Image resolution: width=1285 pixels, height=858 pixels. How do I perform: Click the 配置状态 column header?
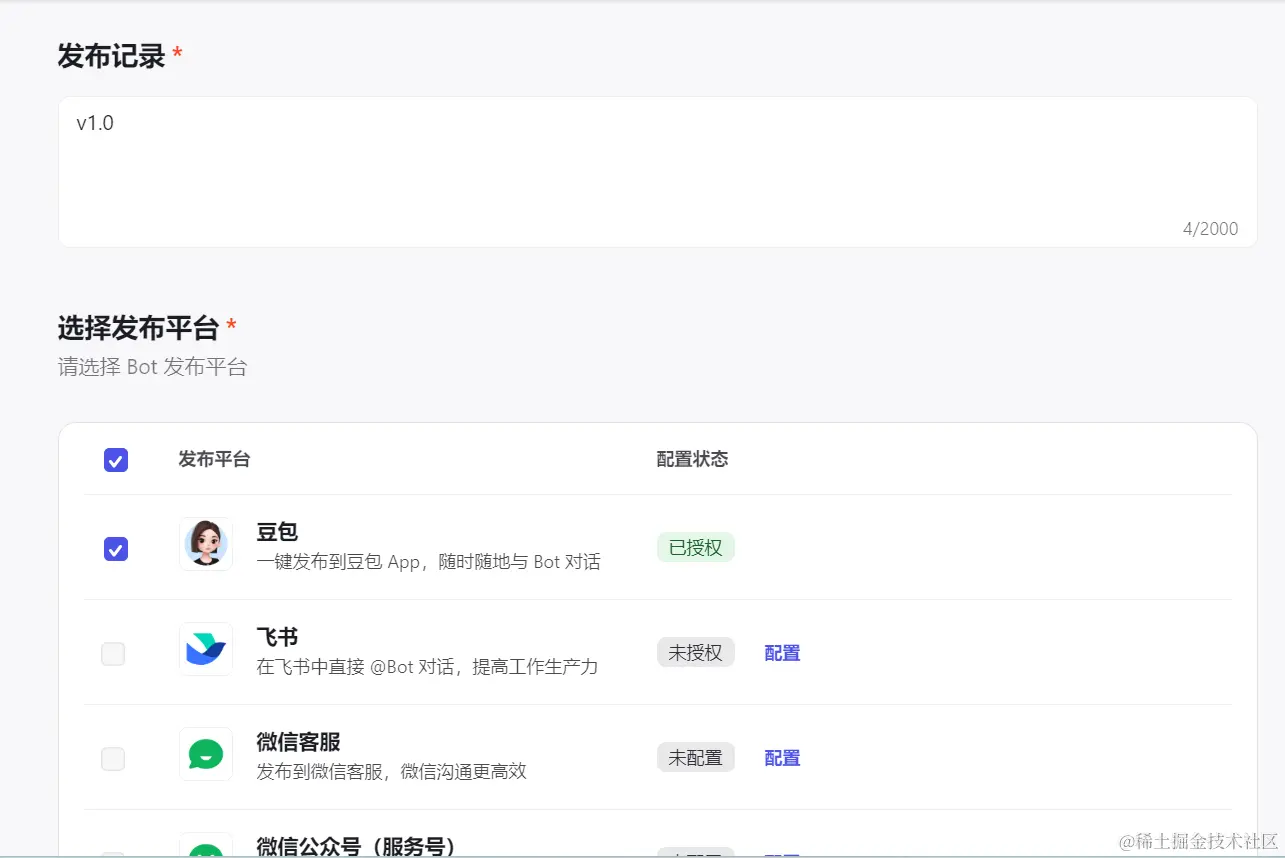pyautogui.click(x=692, y=459)
